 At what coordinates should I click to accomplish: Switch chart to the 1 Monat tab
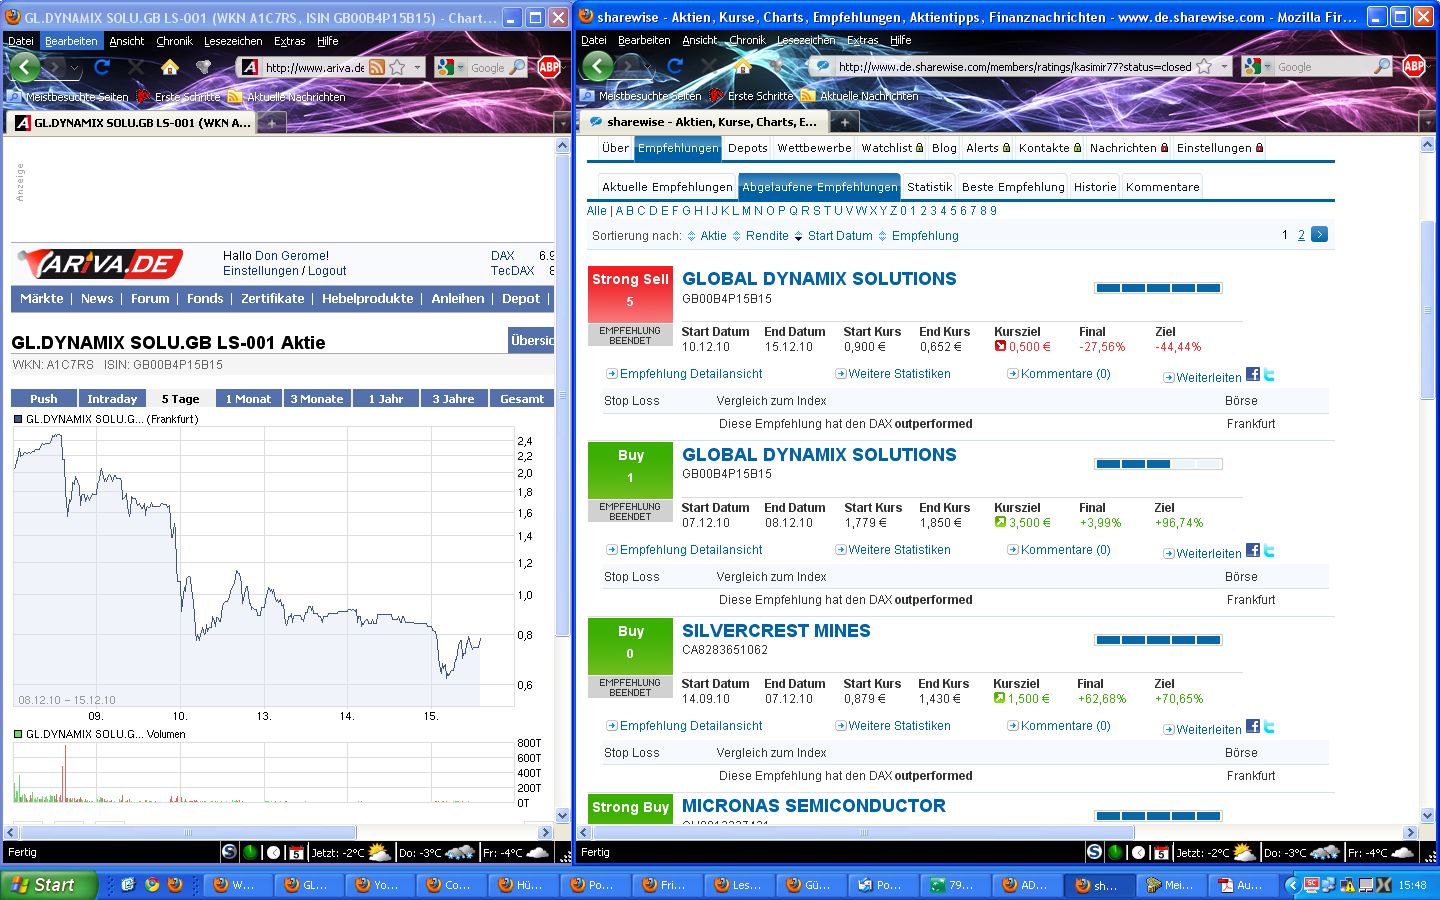click(x=248, y=399)
